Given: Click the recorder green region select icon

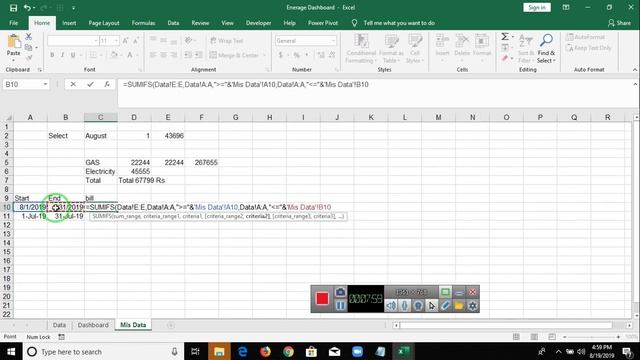Looking at the screenshot, I should [445, 292].
